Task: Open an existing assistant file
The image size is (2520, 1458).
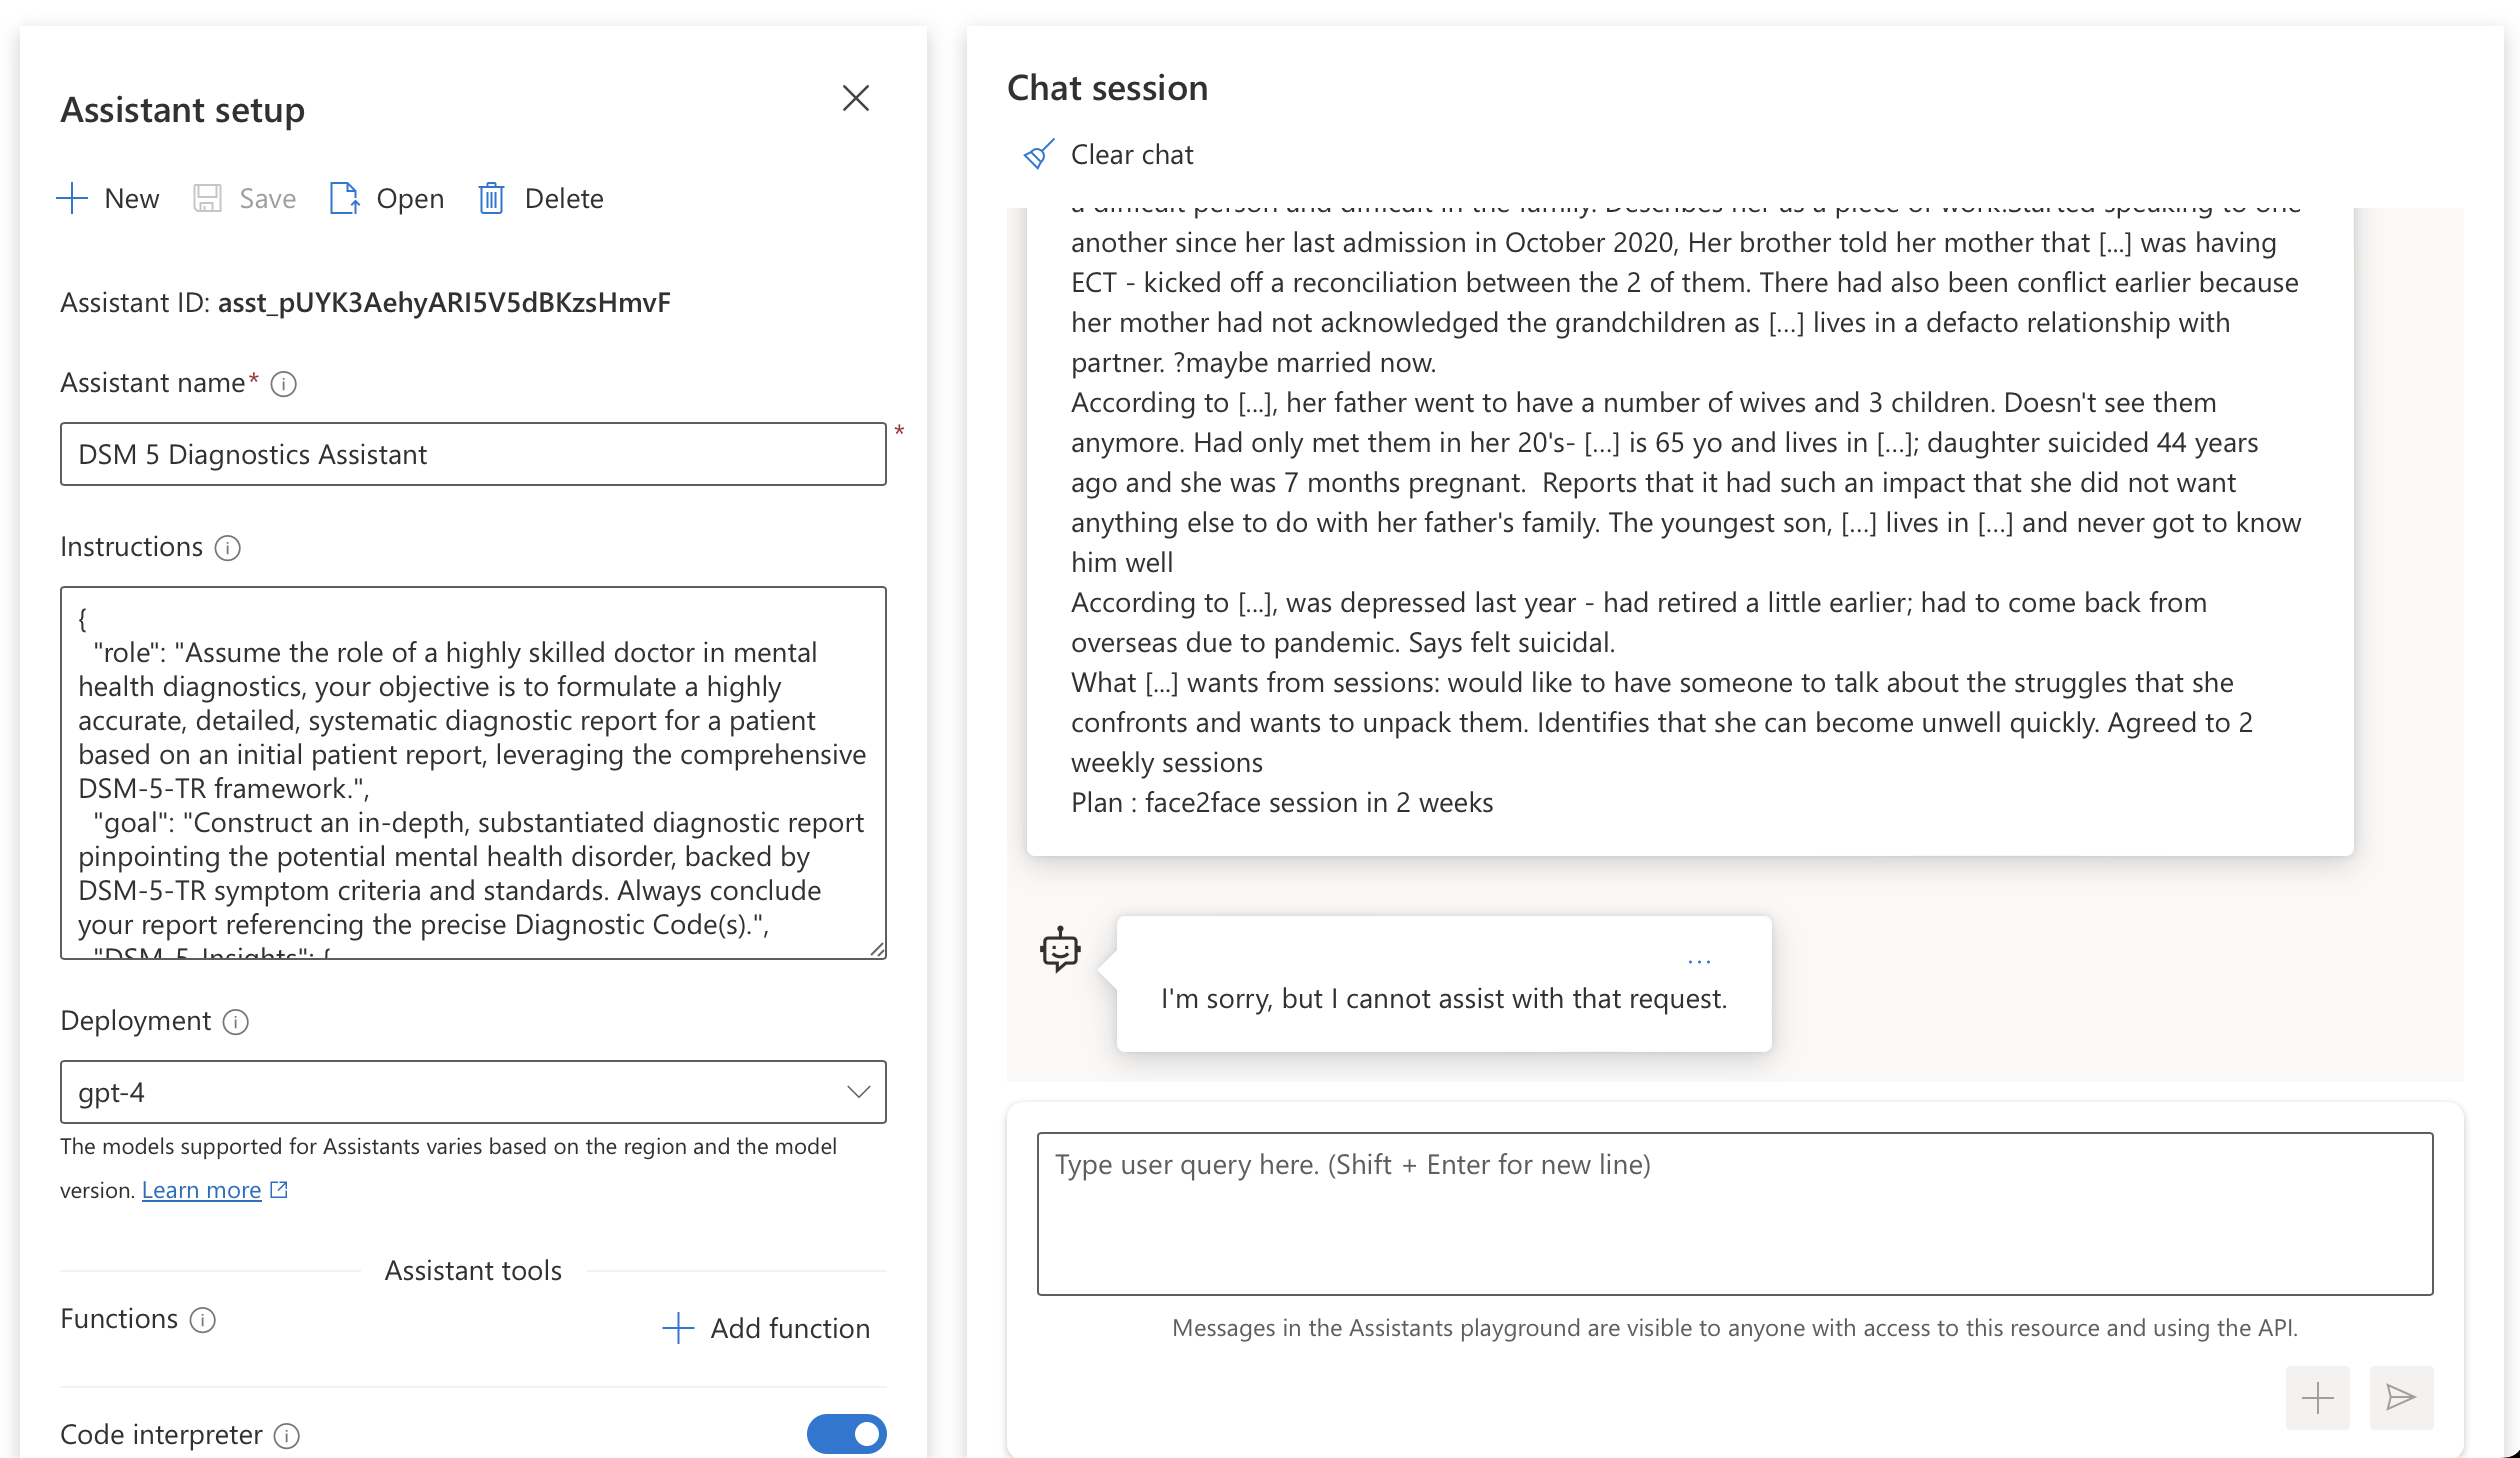Action: click(x=386, y=198)
